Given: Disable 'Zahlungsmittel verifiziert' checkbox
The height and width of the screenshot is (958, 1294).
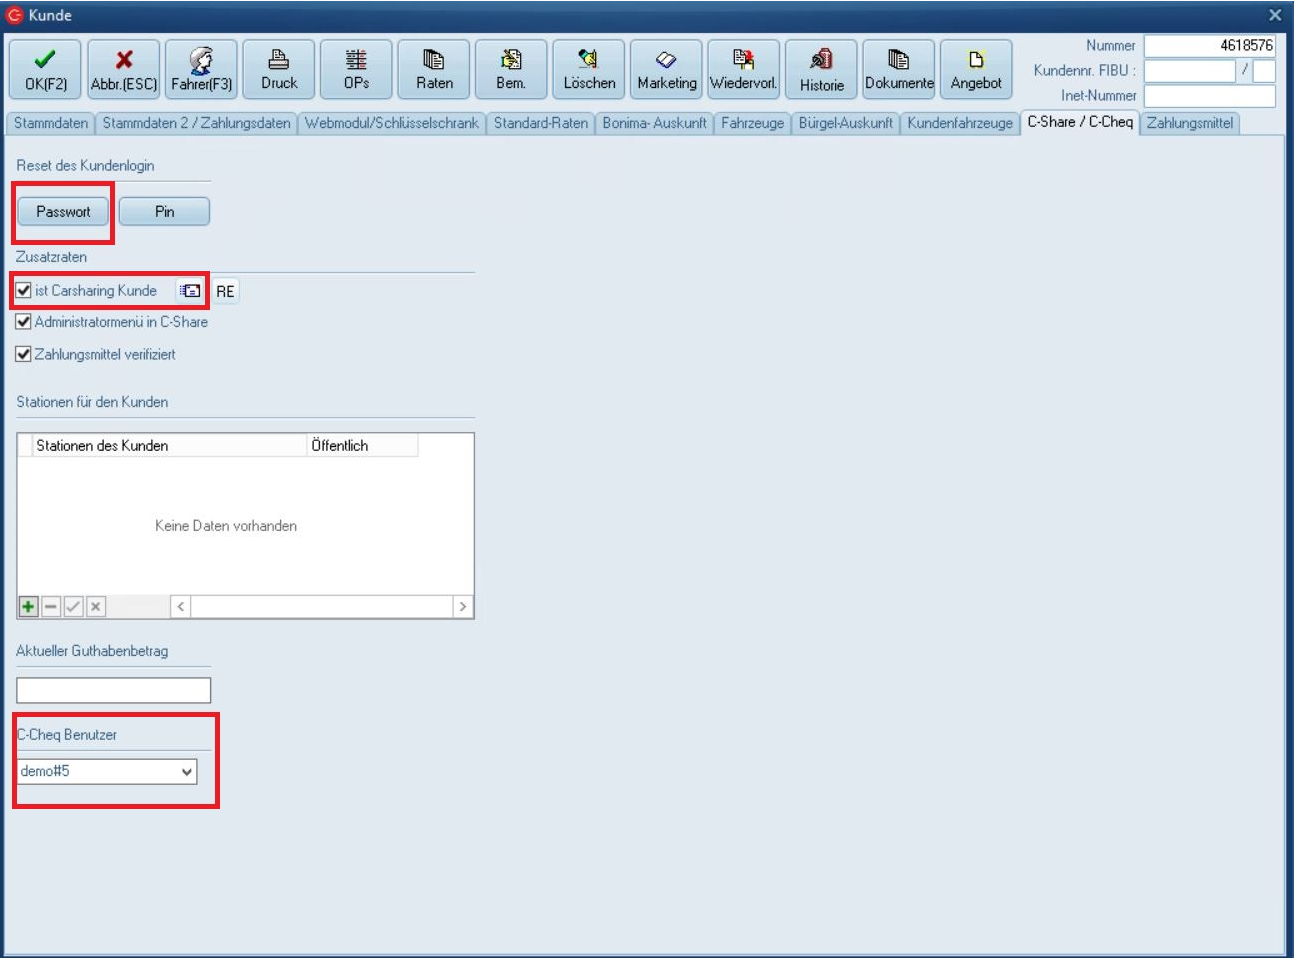Looking at the screenshot, I should click(24, 354).
